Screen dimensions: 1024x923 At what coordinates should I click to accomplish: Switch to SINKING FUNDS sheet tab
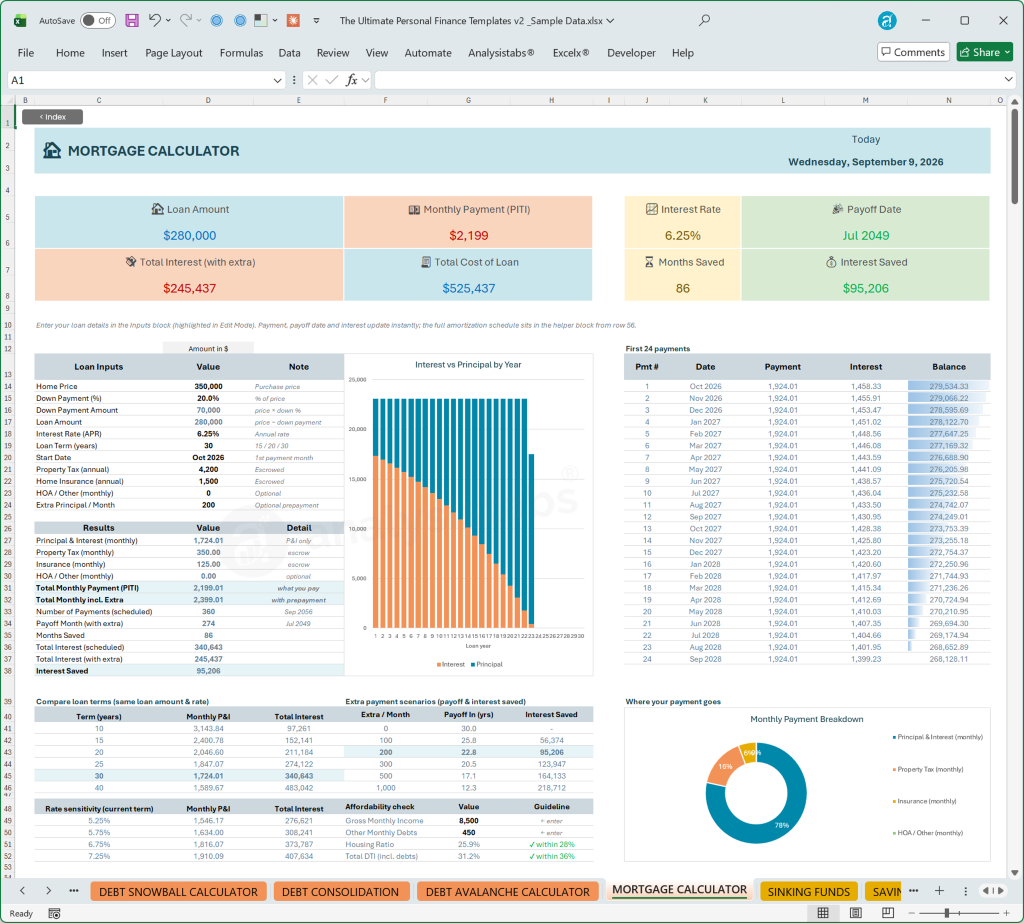808,892
